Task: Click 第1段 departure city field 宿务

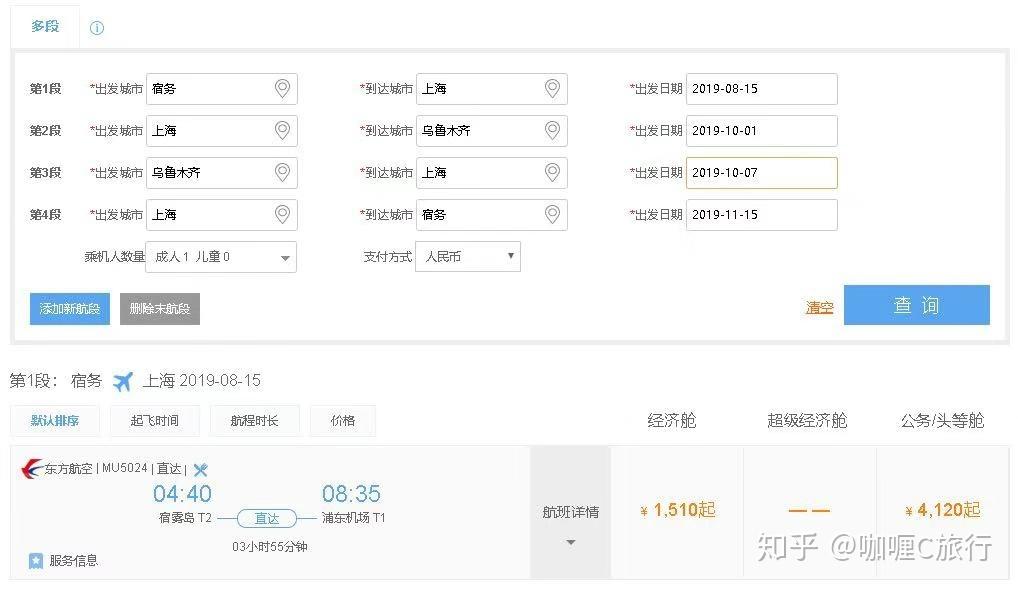Action: pos(222,89)
